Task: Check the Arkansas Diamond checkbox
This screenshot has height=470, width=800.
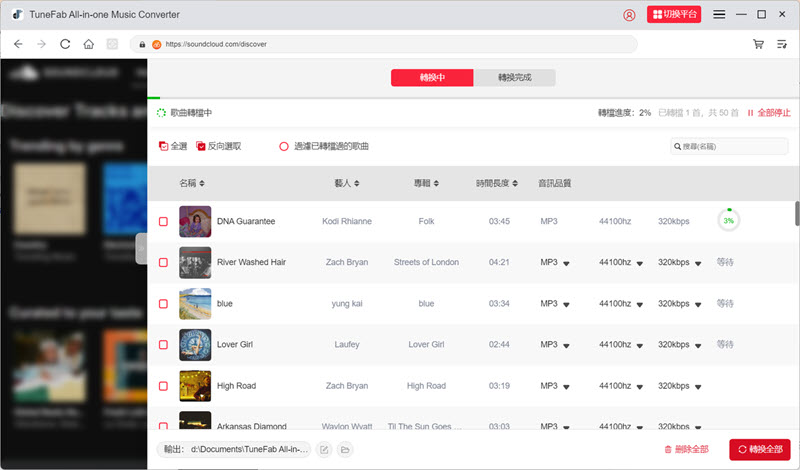Action: [x=163, y=426]
